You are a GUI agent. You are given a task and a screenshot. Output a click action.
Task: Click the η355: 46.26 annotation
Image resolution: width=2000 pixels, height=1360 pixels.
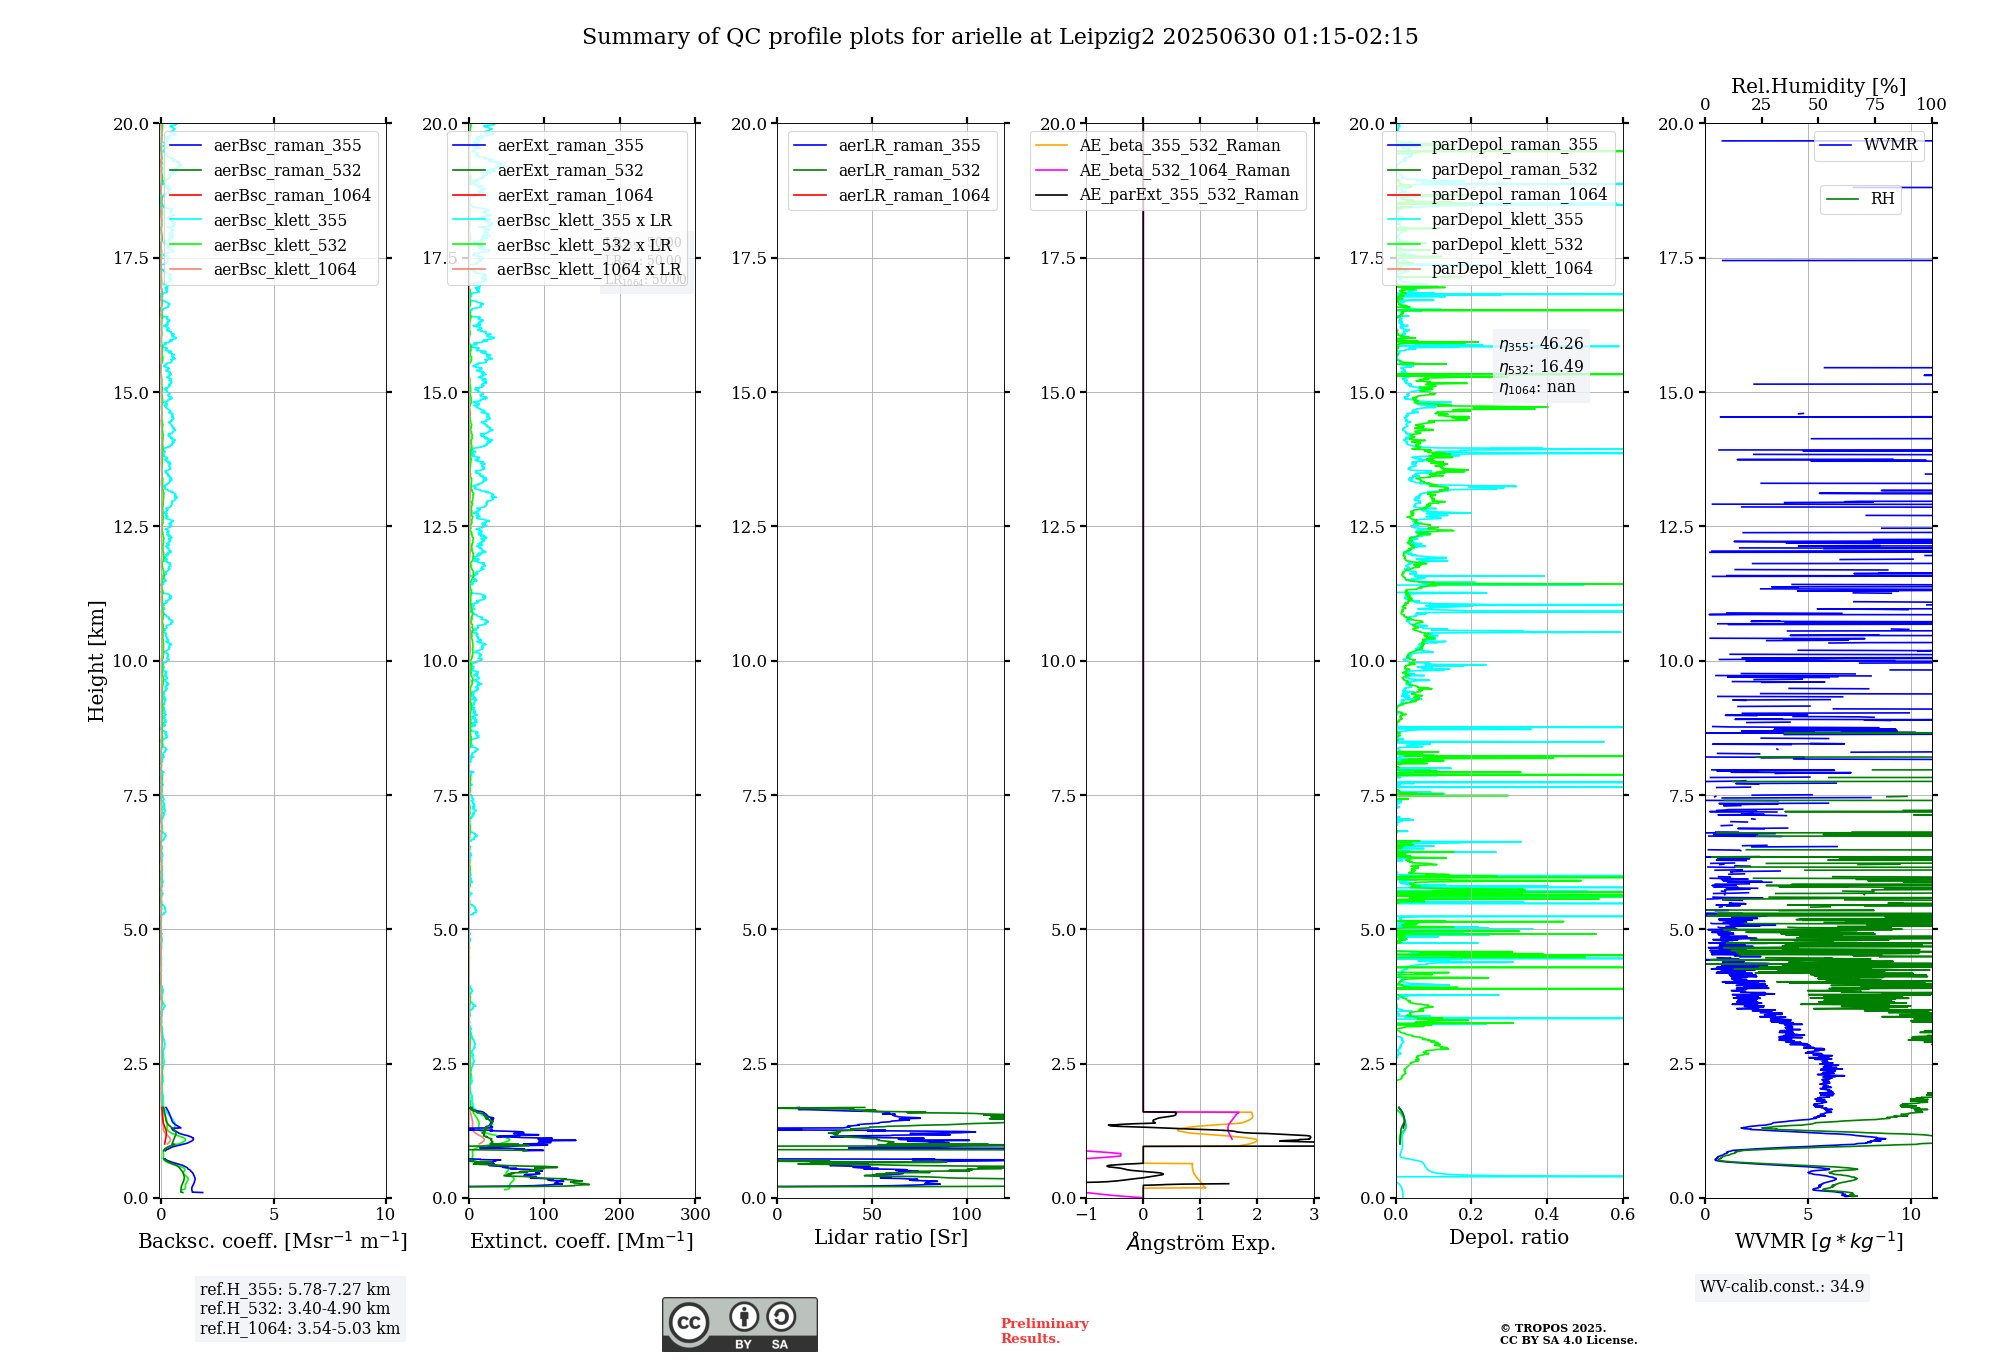coord(1541,344)
